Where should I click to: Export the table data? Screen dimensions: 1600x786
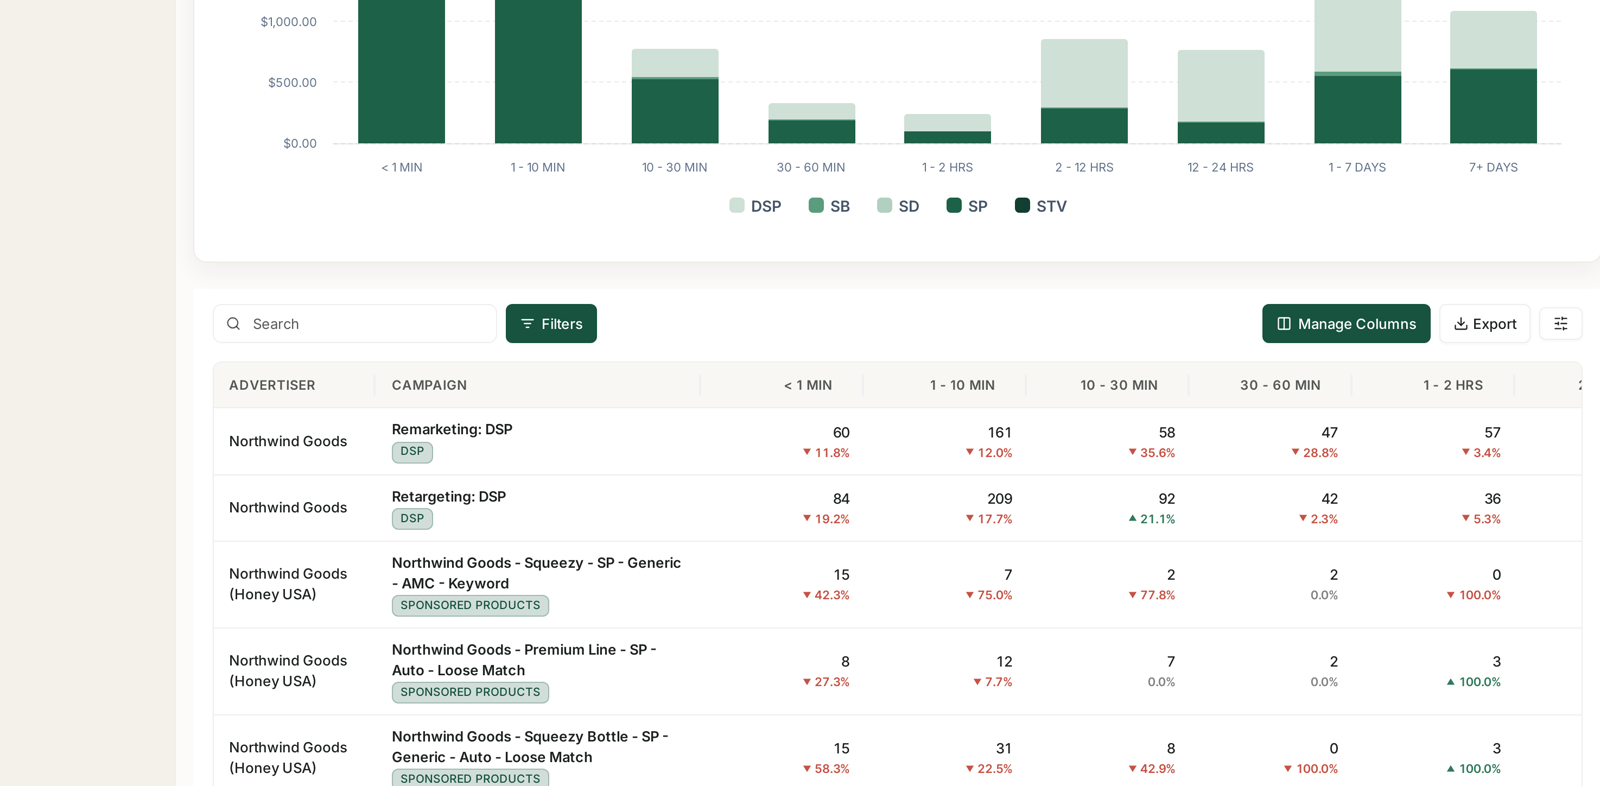1484,324
